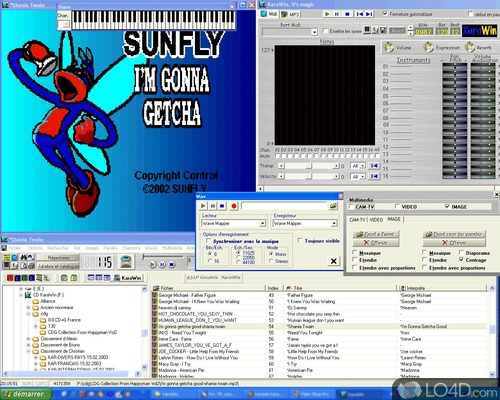Image resolution: width=500 pixels, height=400 pixels.
Task: Start playback in KaraWin MIDI window
Action: click(x=327, y=14)
